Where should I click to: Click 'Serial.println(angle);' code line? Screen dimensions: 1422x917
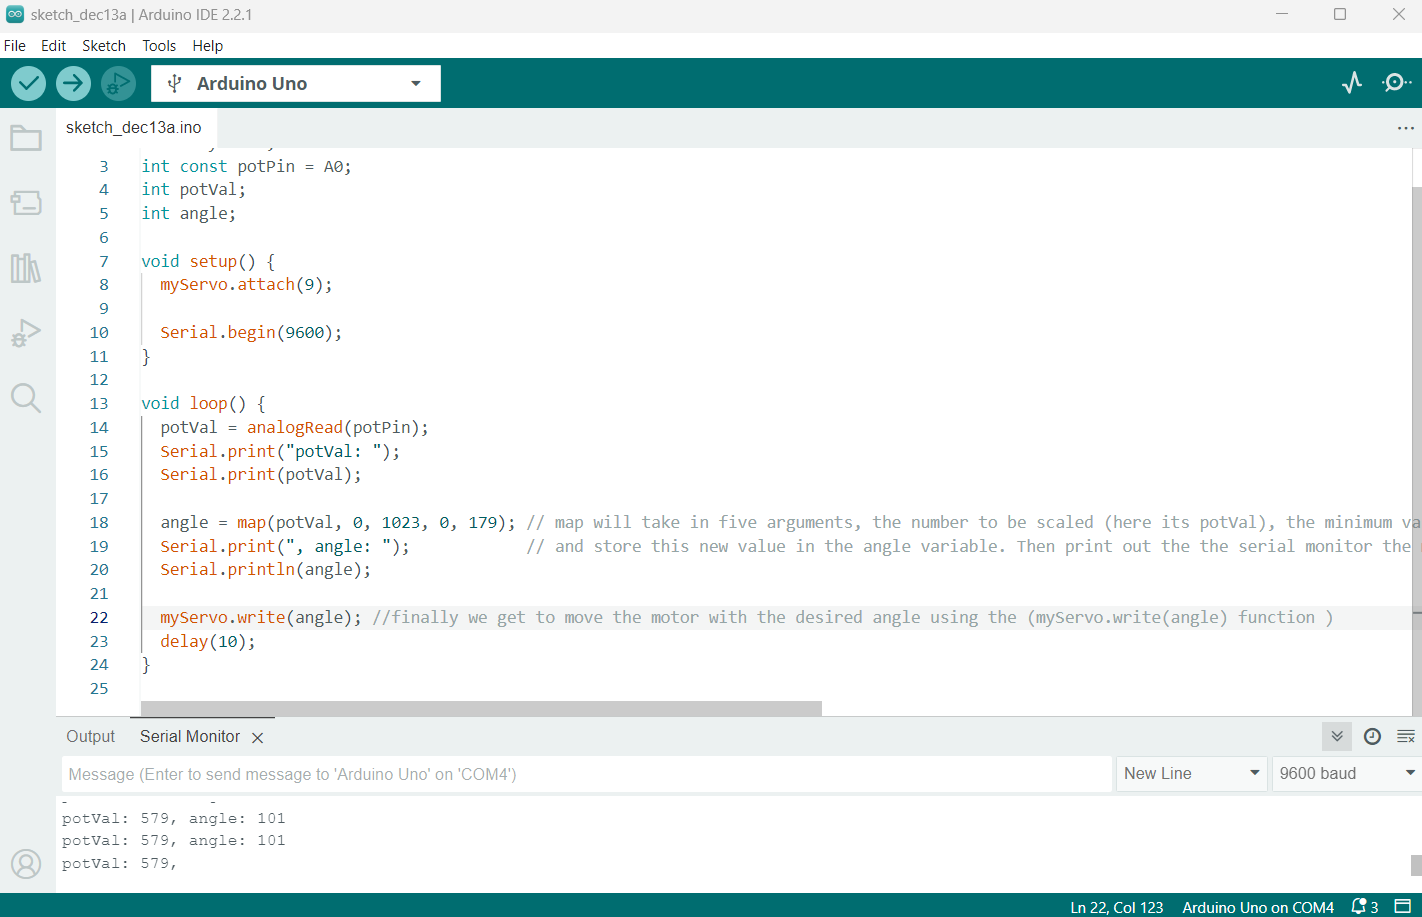tap(265, 570)
